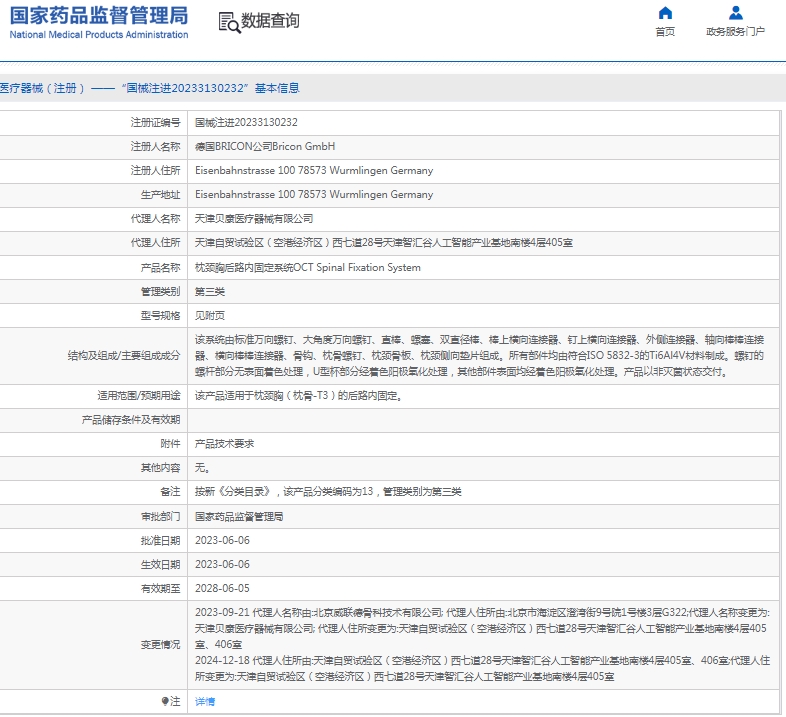
Task: Click the 结构及组成 description paragraph
Action: point(479,355)
